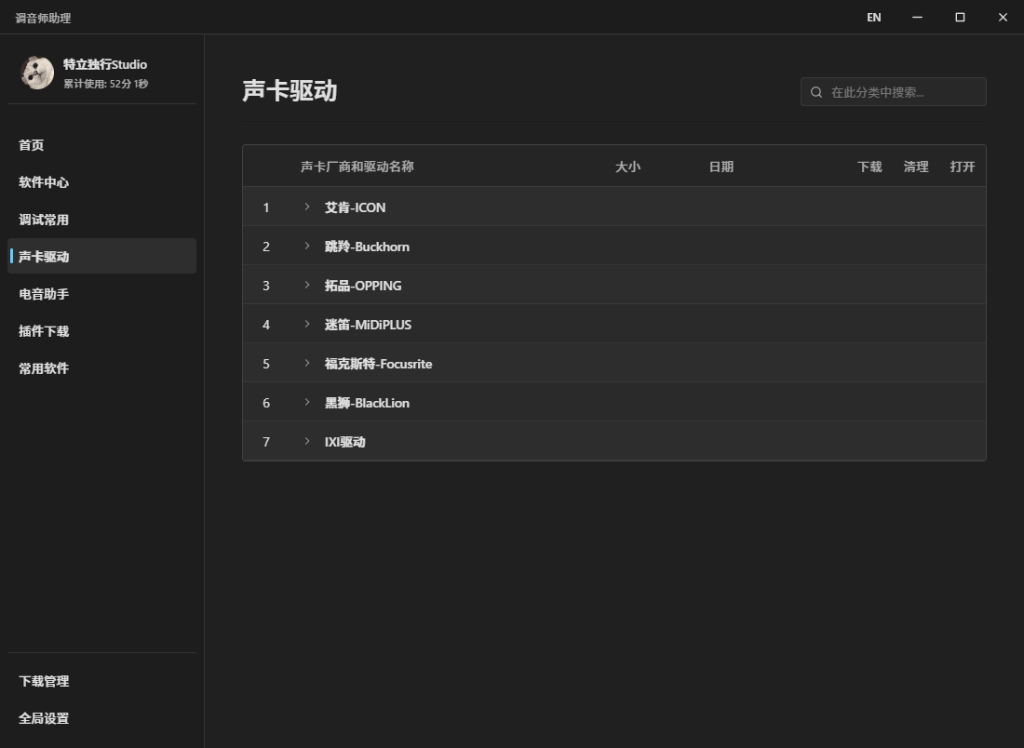Screen dimensions: 1024x748
Task: Expand the 福克斯特-Focusrite entry
Action: coord(308,363)
